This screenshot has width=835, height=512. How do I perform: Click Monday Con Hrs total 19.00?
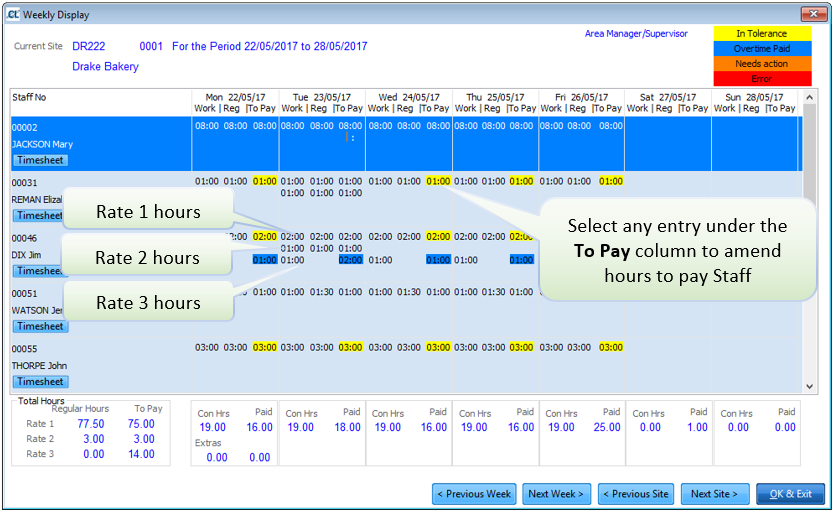(x=212, y=427)
